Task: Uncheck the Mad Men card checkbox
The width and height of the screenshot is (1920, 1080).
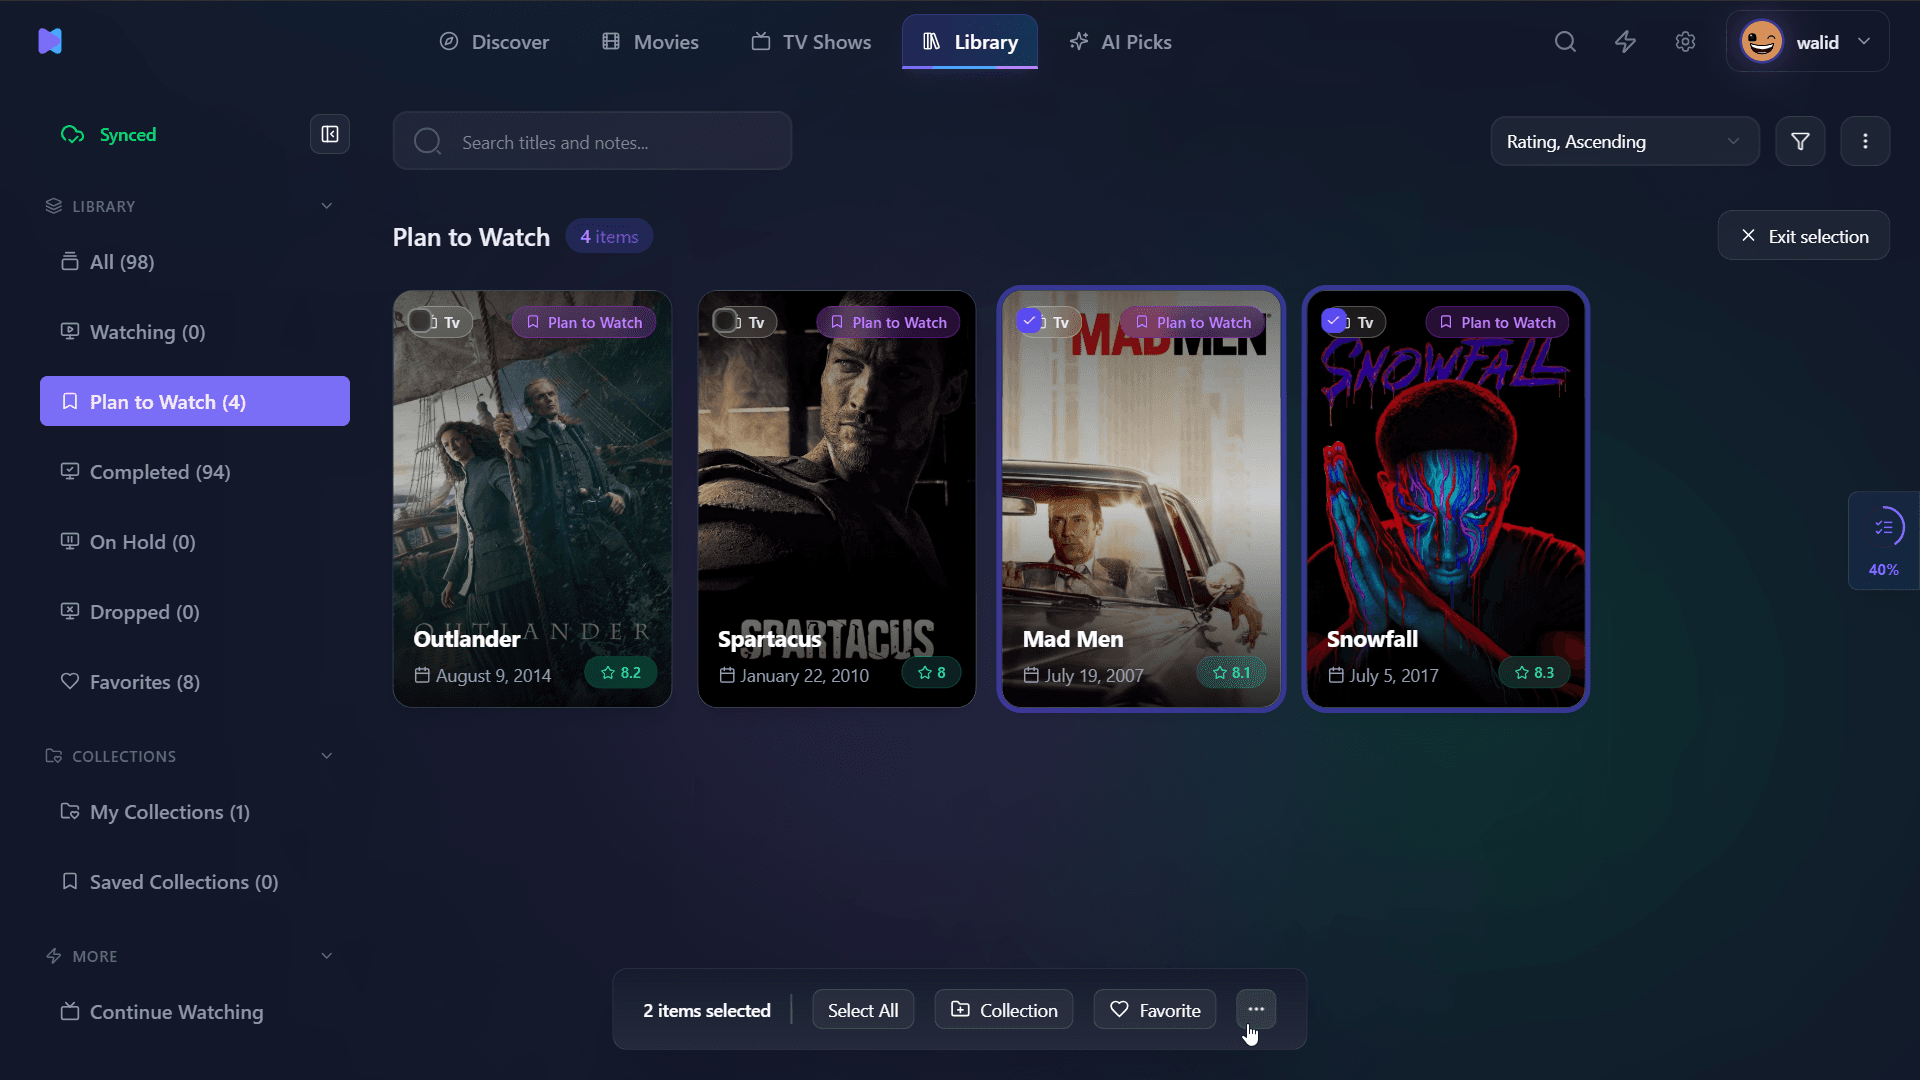Action: 1029,321
